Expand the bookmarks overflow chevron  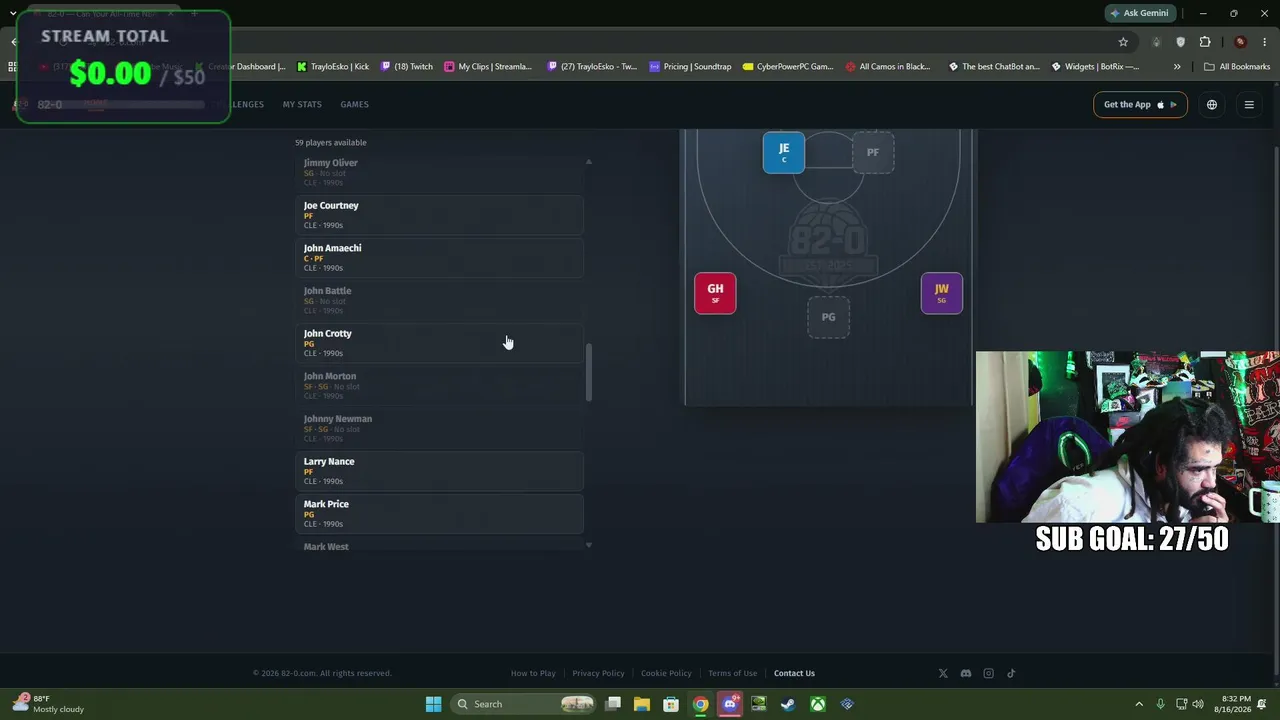pyautogui.click(x=1177, y=67)
